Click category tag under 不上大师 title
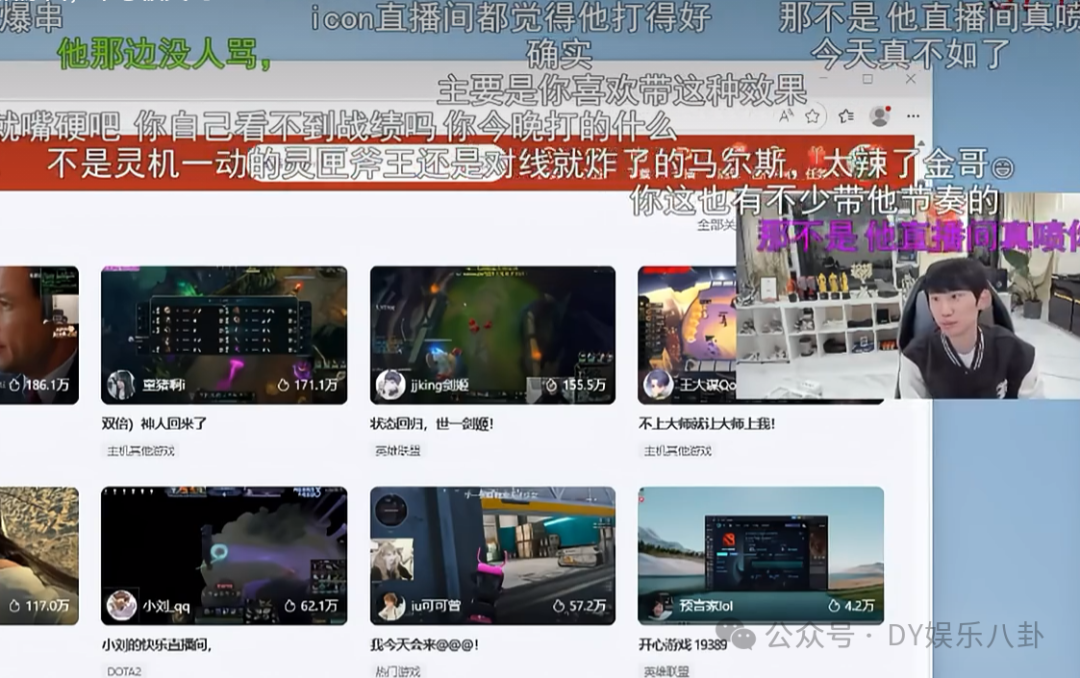This screenshot has width=1080, height=678. [x=677, y=451]
